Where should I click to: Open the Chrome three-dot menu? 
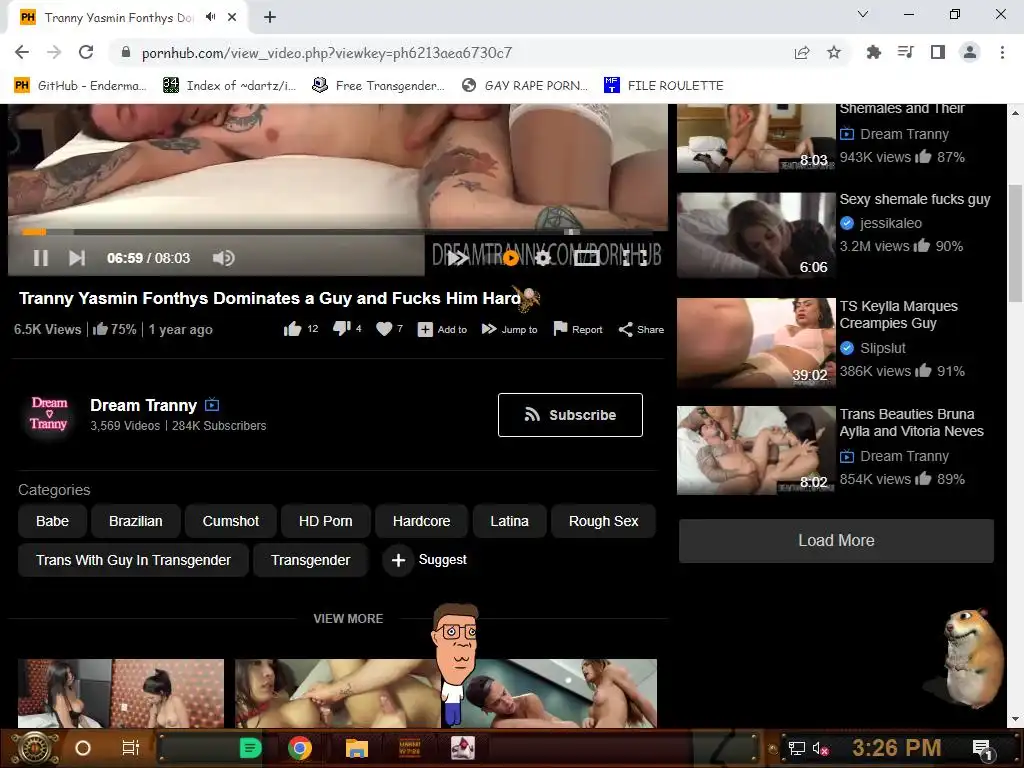click(1002, 52)
